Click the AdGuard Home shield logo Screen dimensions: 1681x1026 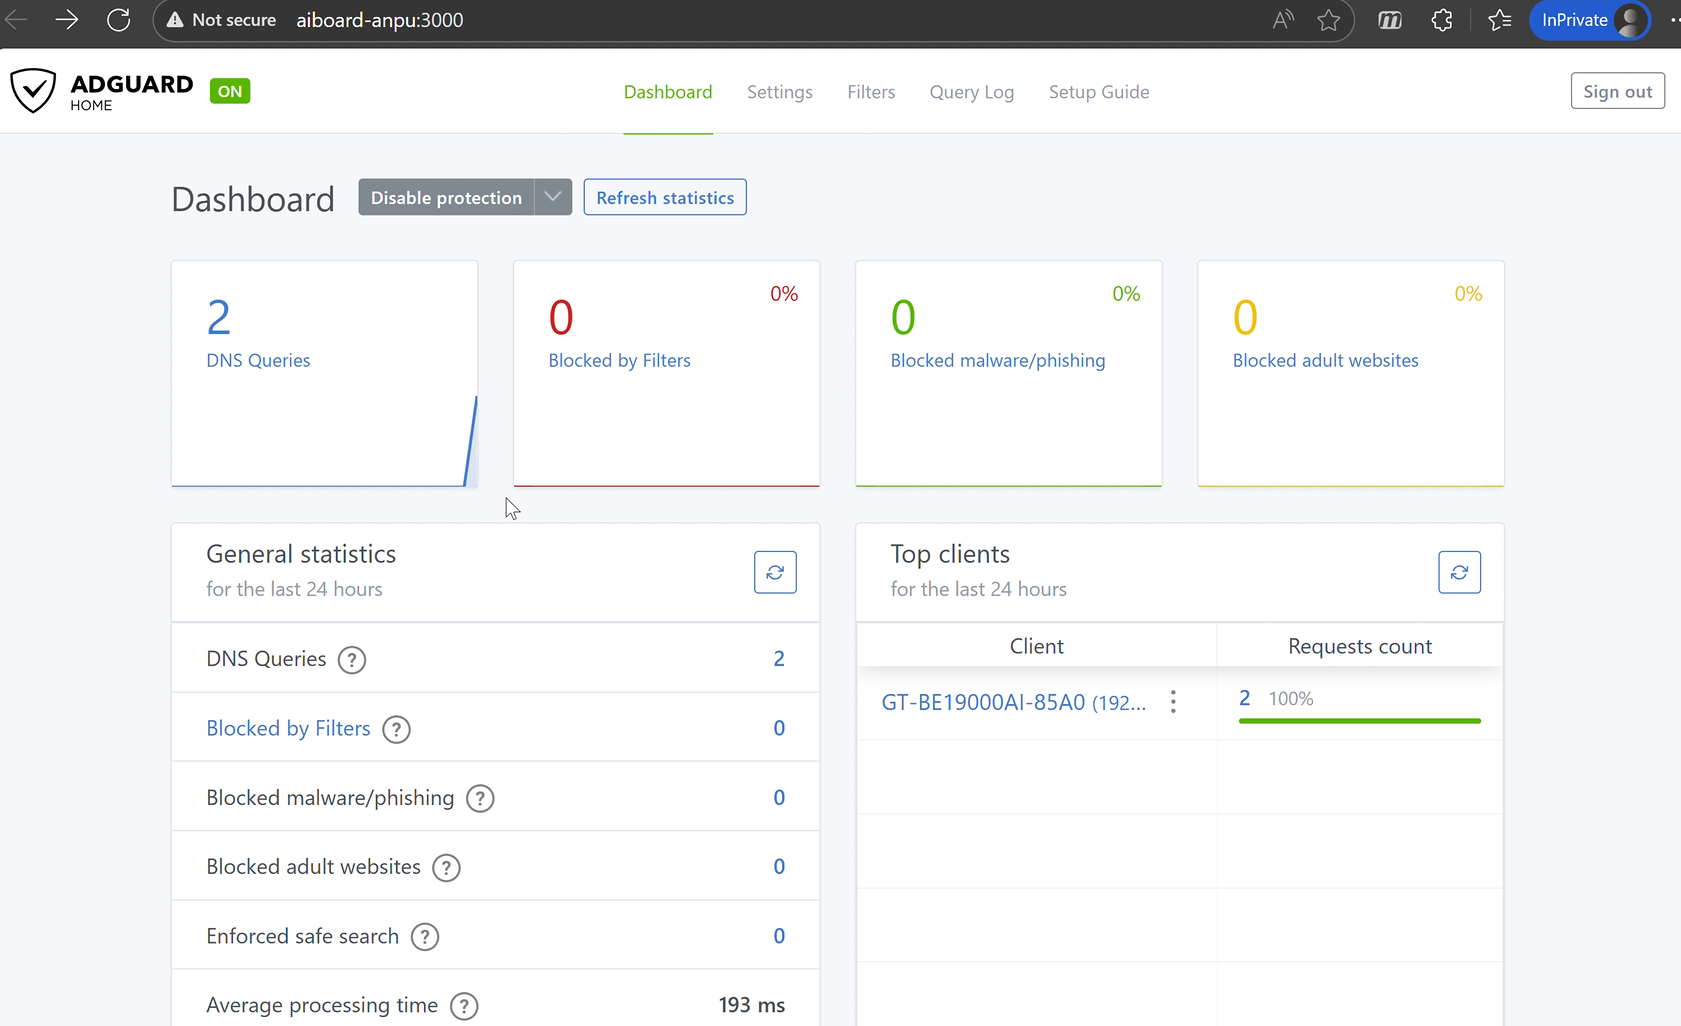pyautogui.click(x=33, y=91)
